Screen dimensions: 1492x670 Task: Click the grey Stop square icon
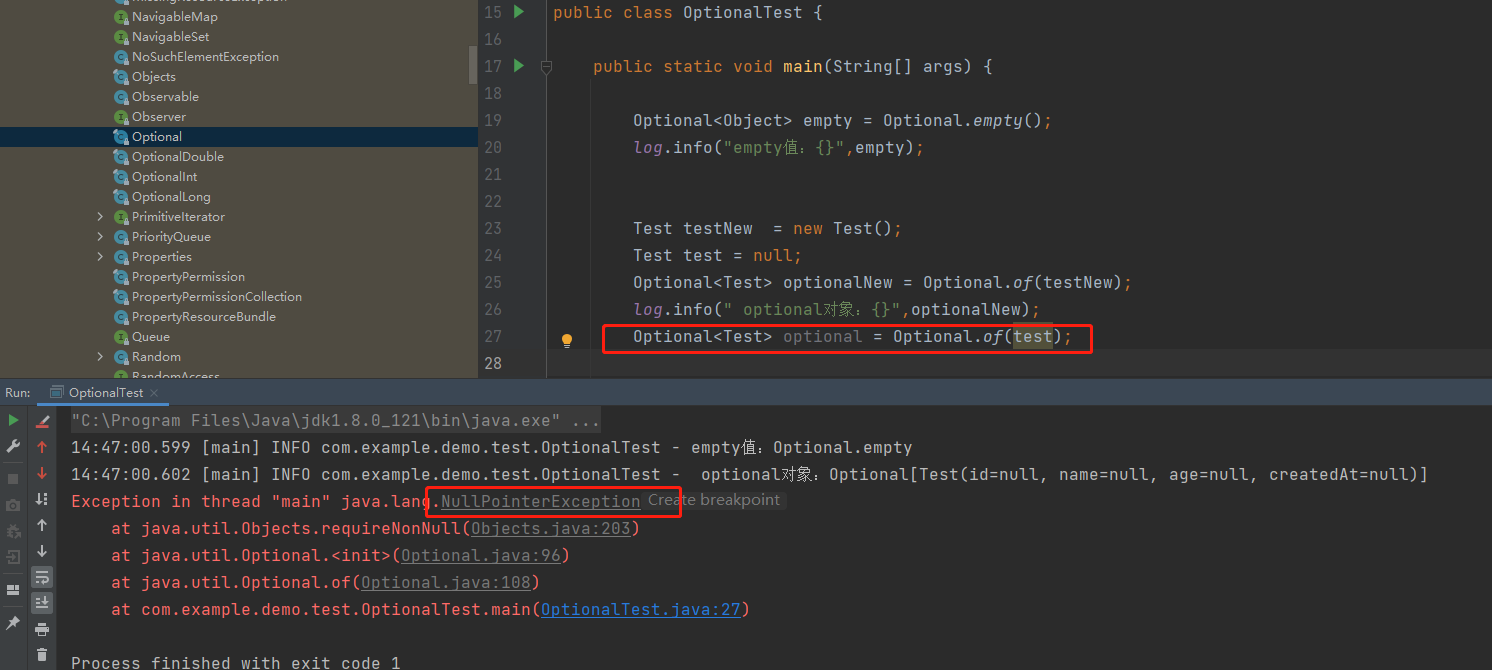pos(13,479)
